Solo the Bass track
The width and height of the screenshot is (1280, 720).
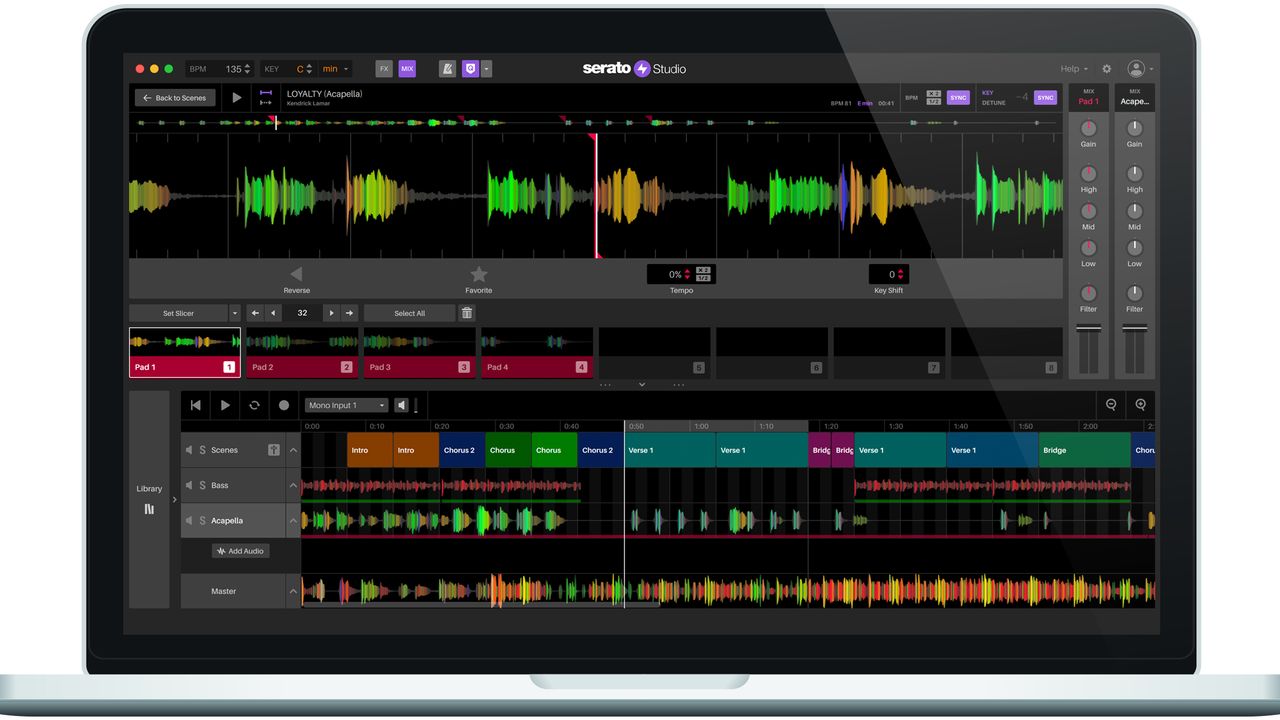202,485
